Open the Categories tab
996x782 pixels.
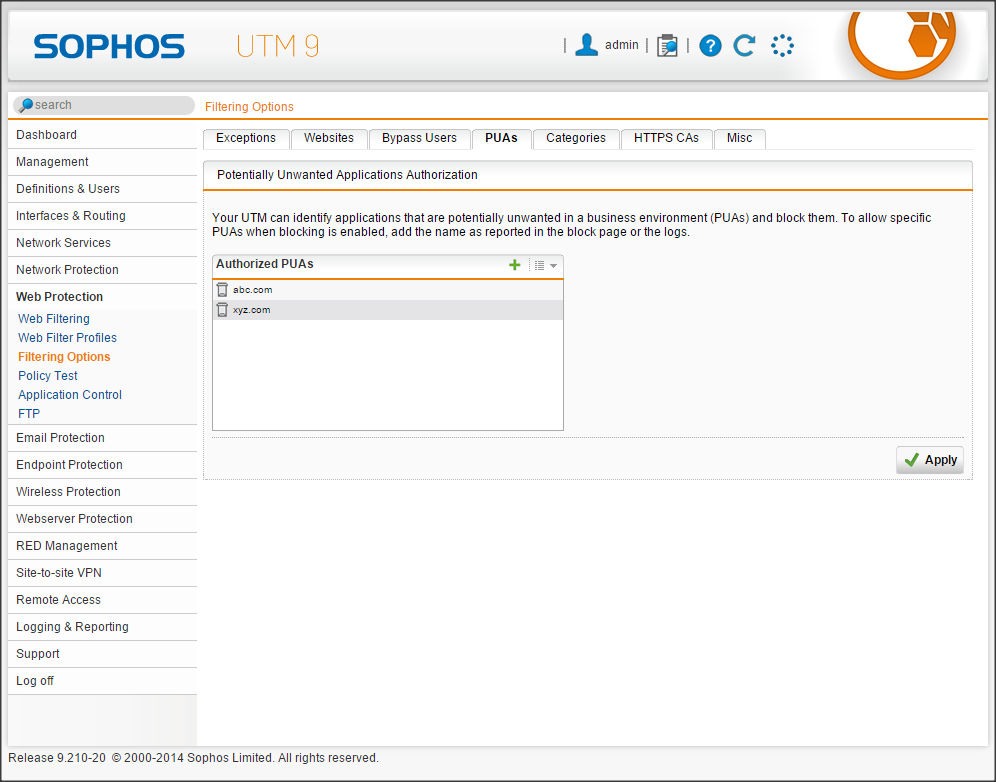pyautogui.click(x=575, y=138)
